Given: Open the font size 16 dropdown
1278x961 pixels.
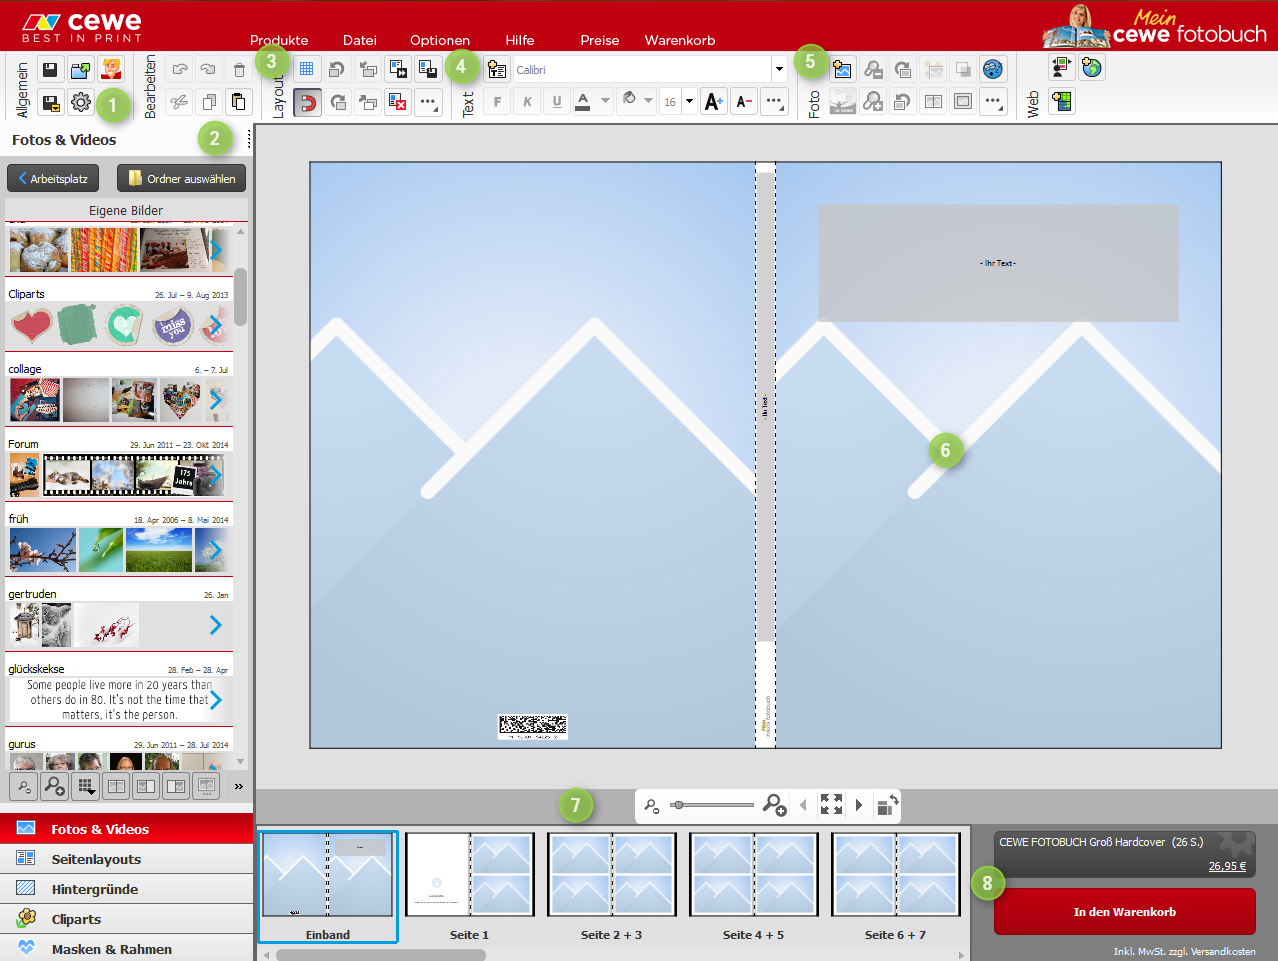Looking at the screenshot, I should [x=689, y=101].
